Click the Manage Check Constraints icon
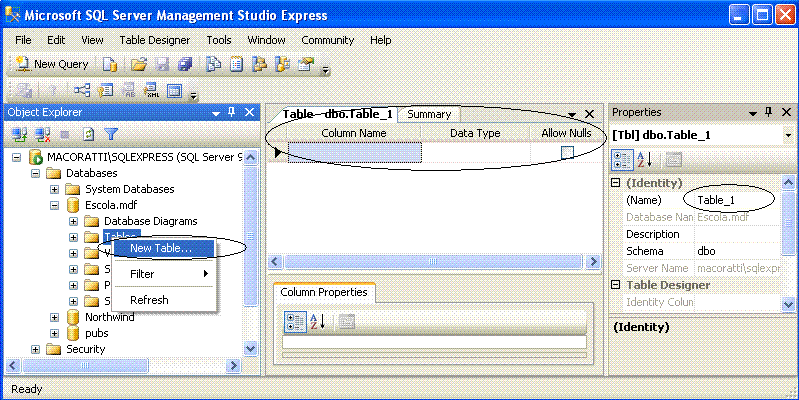The image size is (799, 400). tap(175, 91)
